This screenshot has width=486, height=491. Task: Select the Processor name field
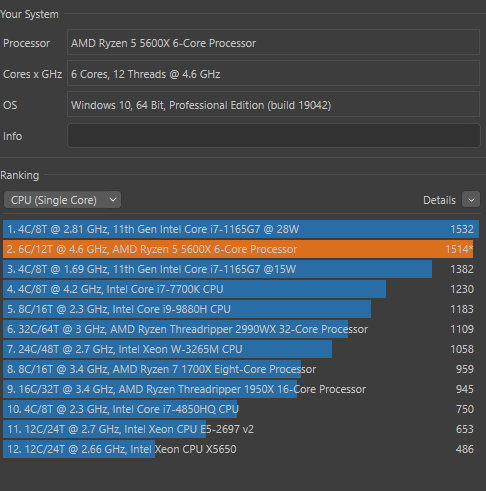point(273,42)
